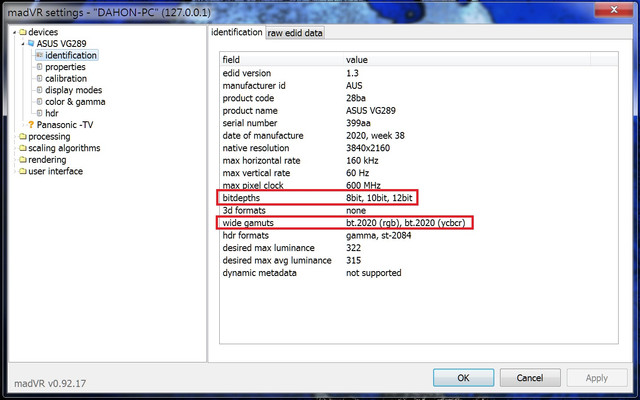Select the manufacturer id row
The image size is (640, 400).
[x=419, y=86]
